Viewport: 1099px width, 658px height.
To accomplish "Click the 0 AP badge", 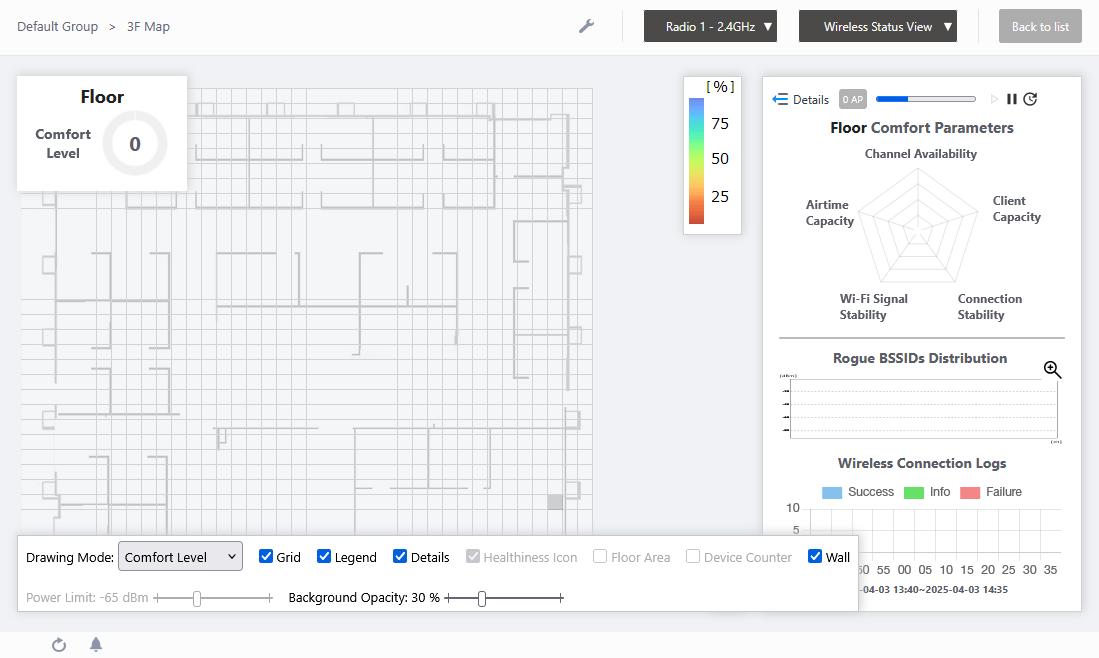I will [x=852, y=99].
